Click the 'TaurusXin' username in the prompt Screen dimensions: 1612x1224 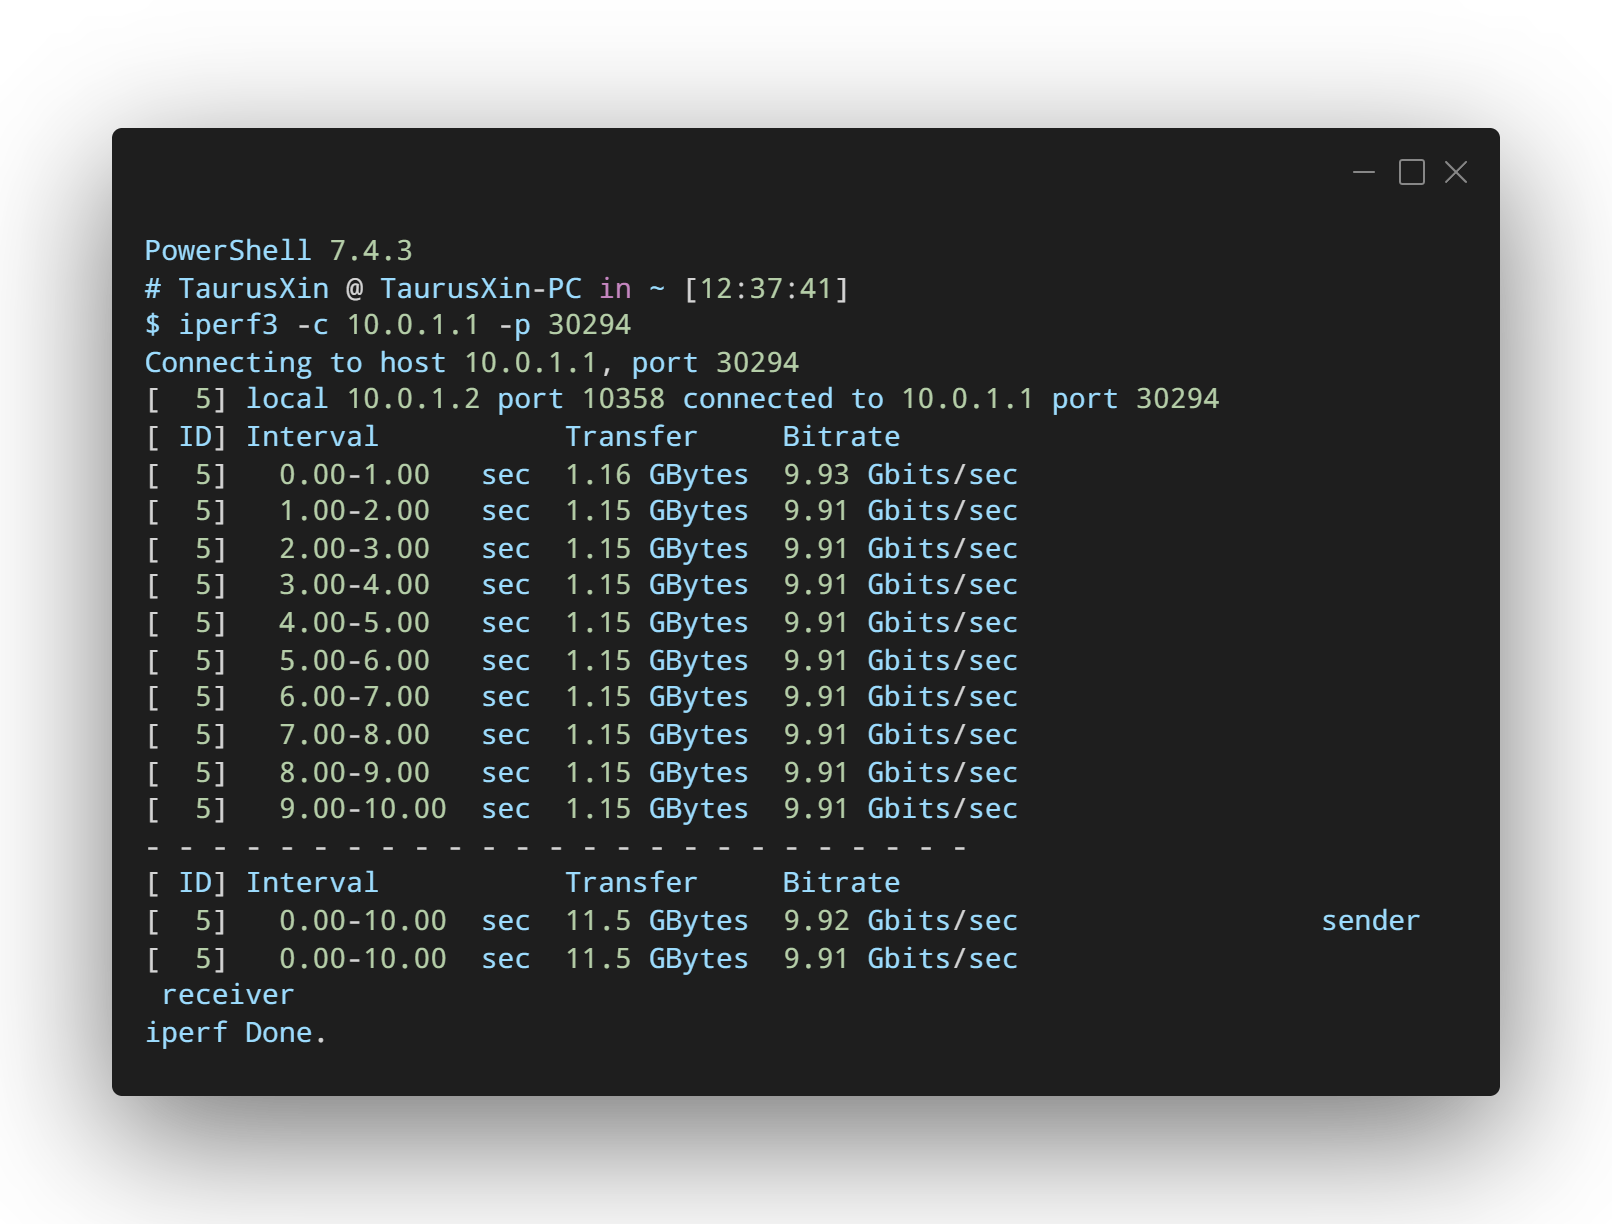point(254,288)
